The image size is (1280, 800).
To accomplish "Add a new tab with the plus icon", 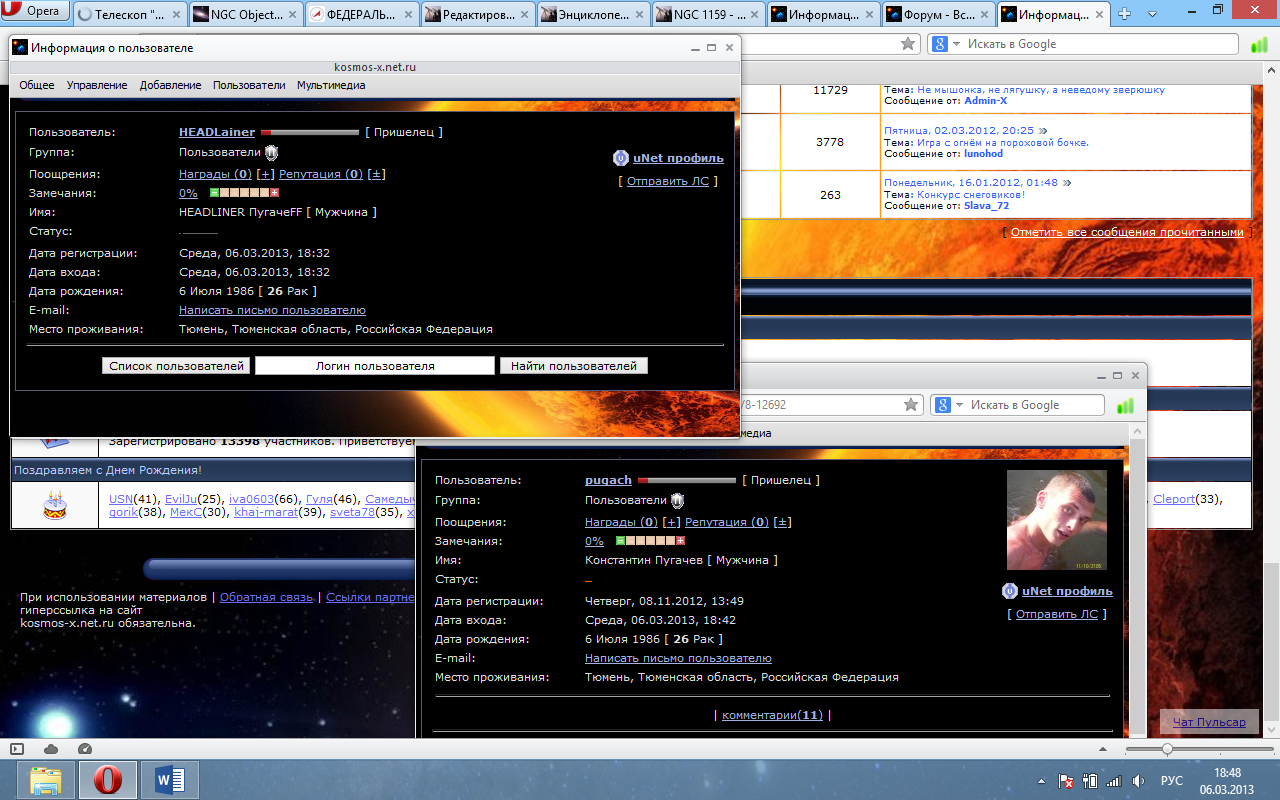I will click(x=1124, y=14).
